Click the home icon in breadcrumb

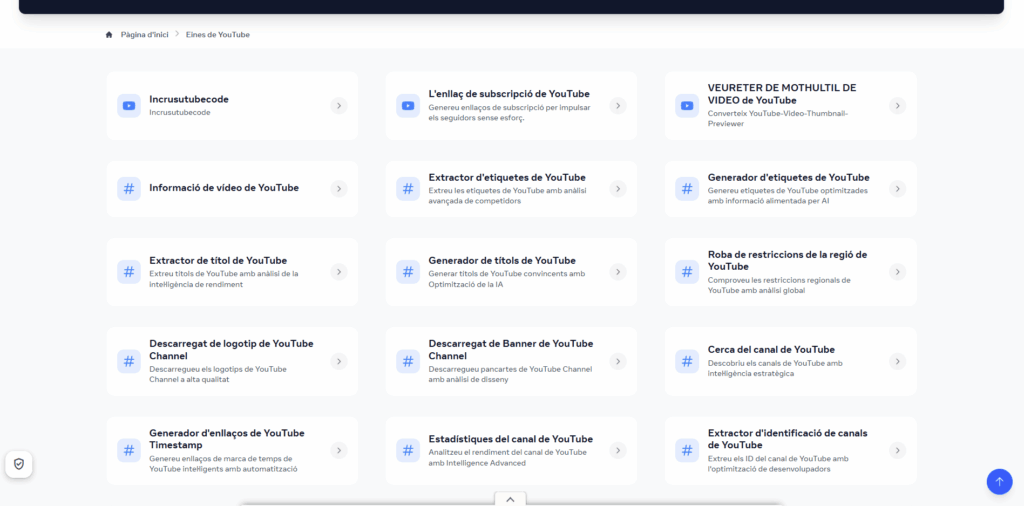coord(109,35)
